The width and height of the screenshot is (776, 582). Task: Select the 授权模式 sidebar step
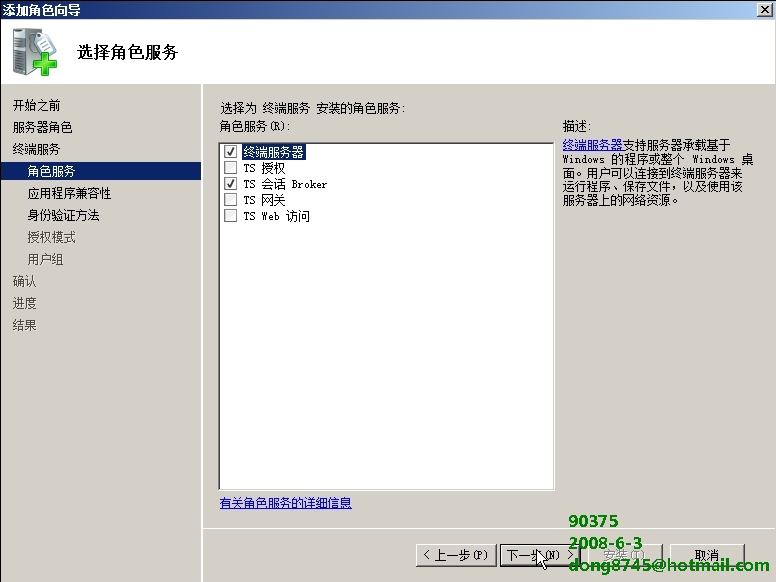pos(51,237)
